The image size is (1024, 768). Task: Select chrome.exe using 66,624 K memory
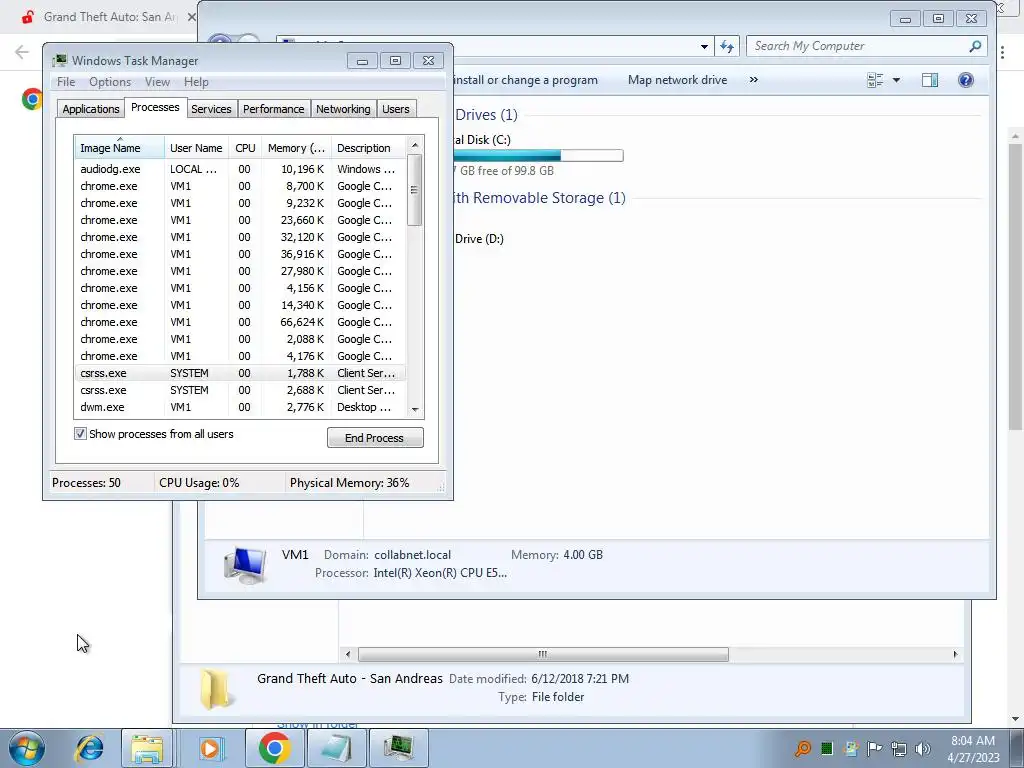pyautogui.click(x=239, y=322)
